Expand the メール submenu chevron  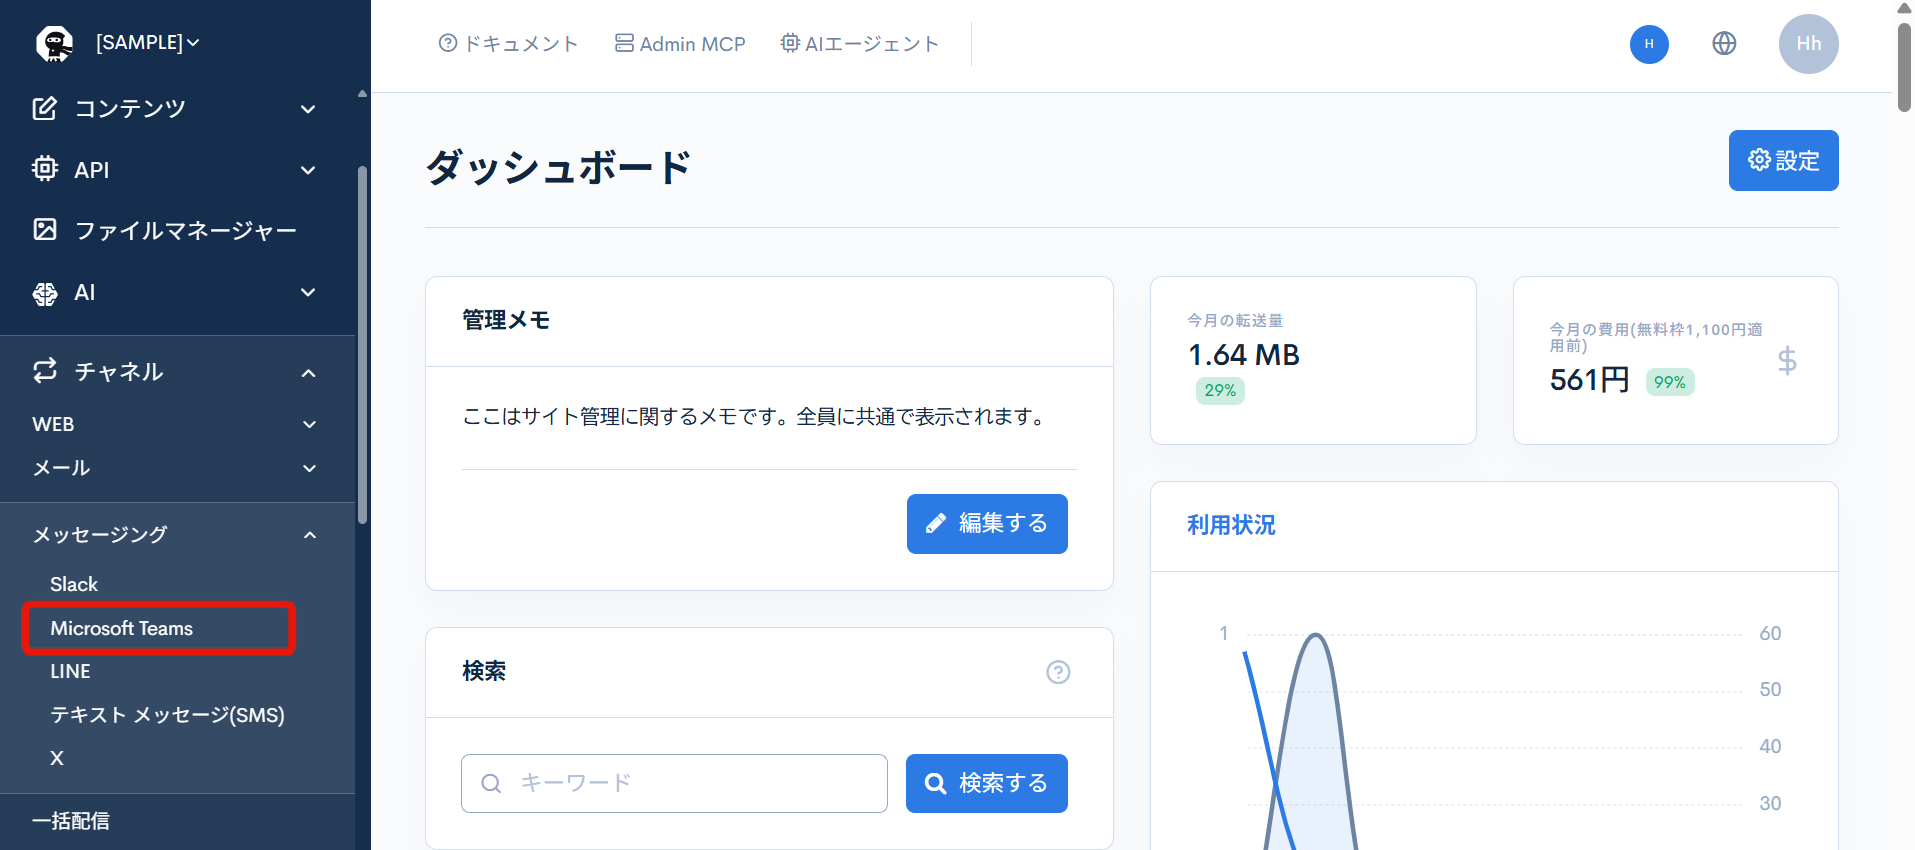[x=310, y=468]
